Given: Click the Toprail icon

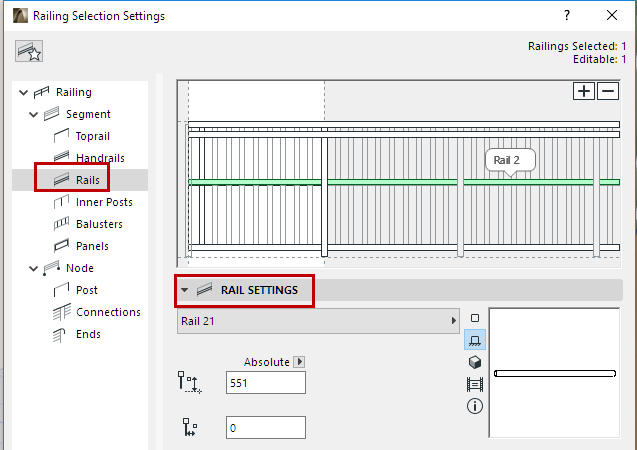Looking at the screenshot, I should coord(61,136).
